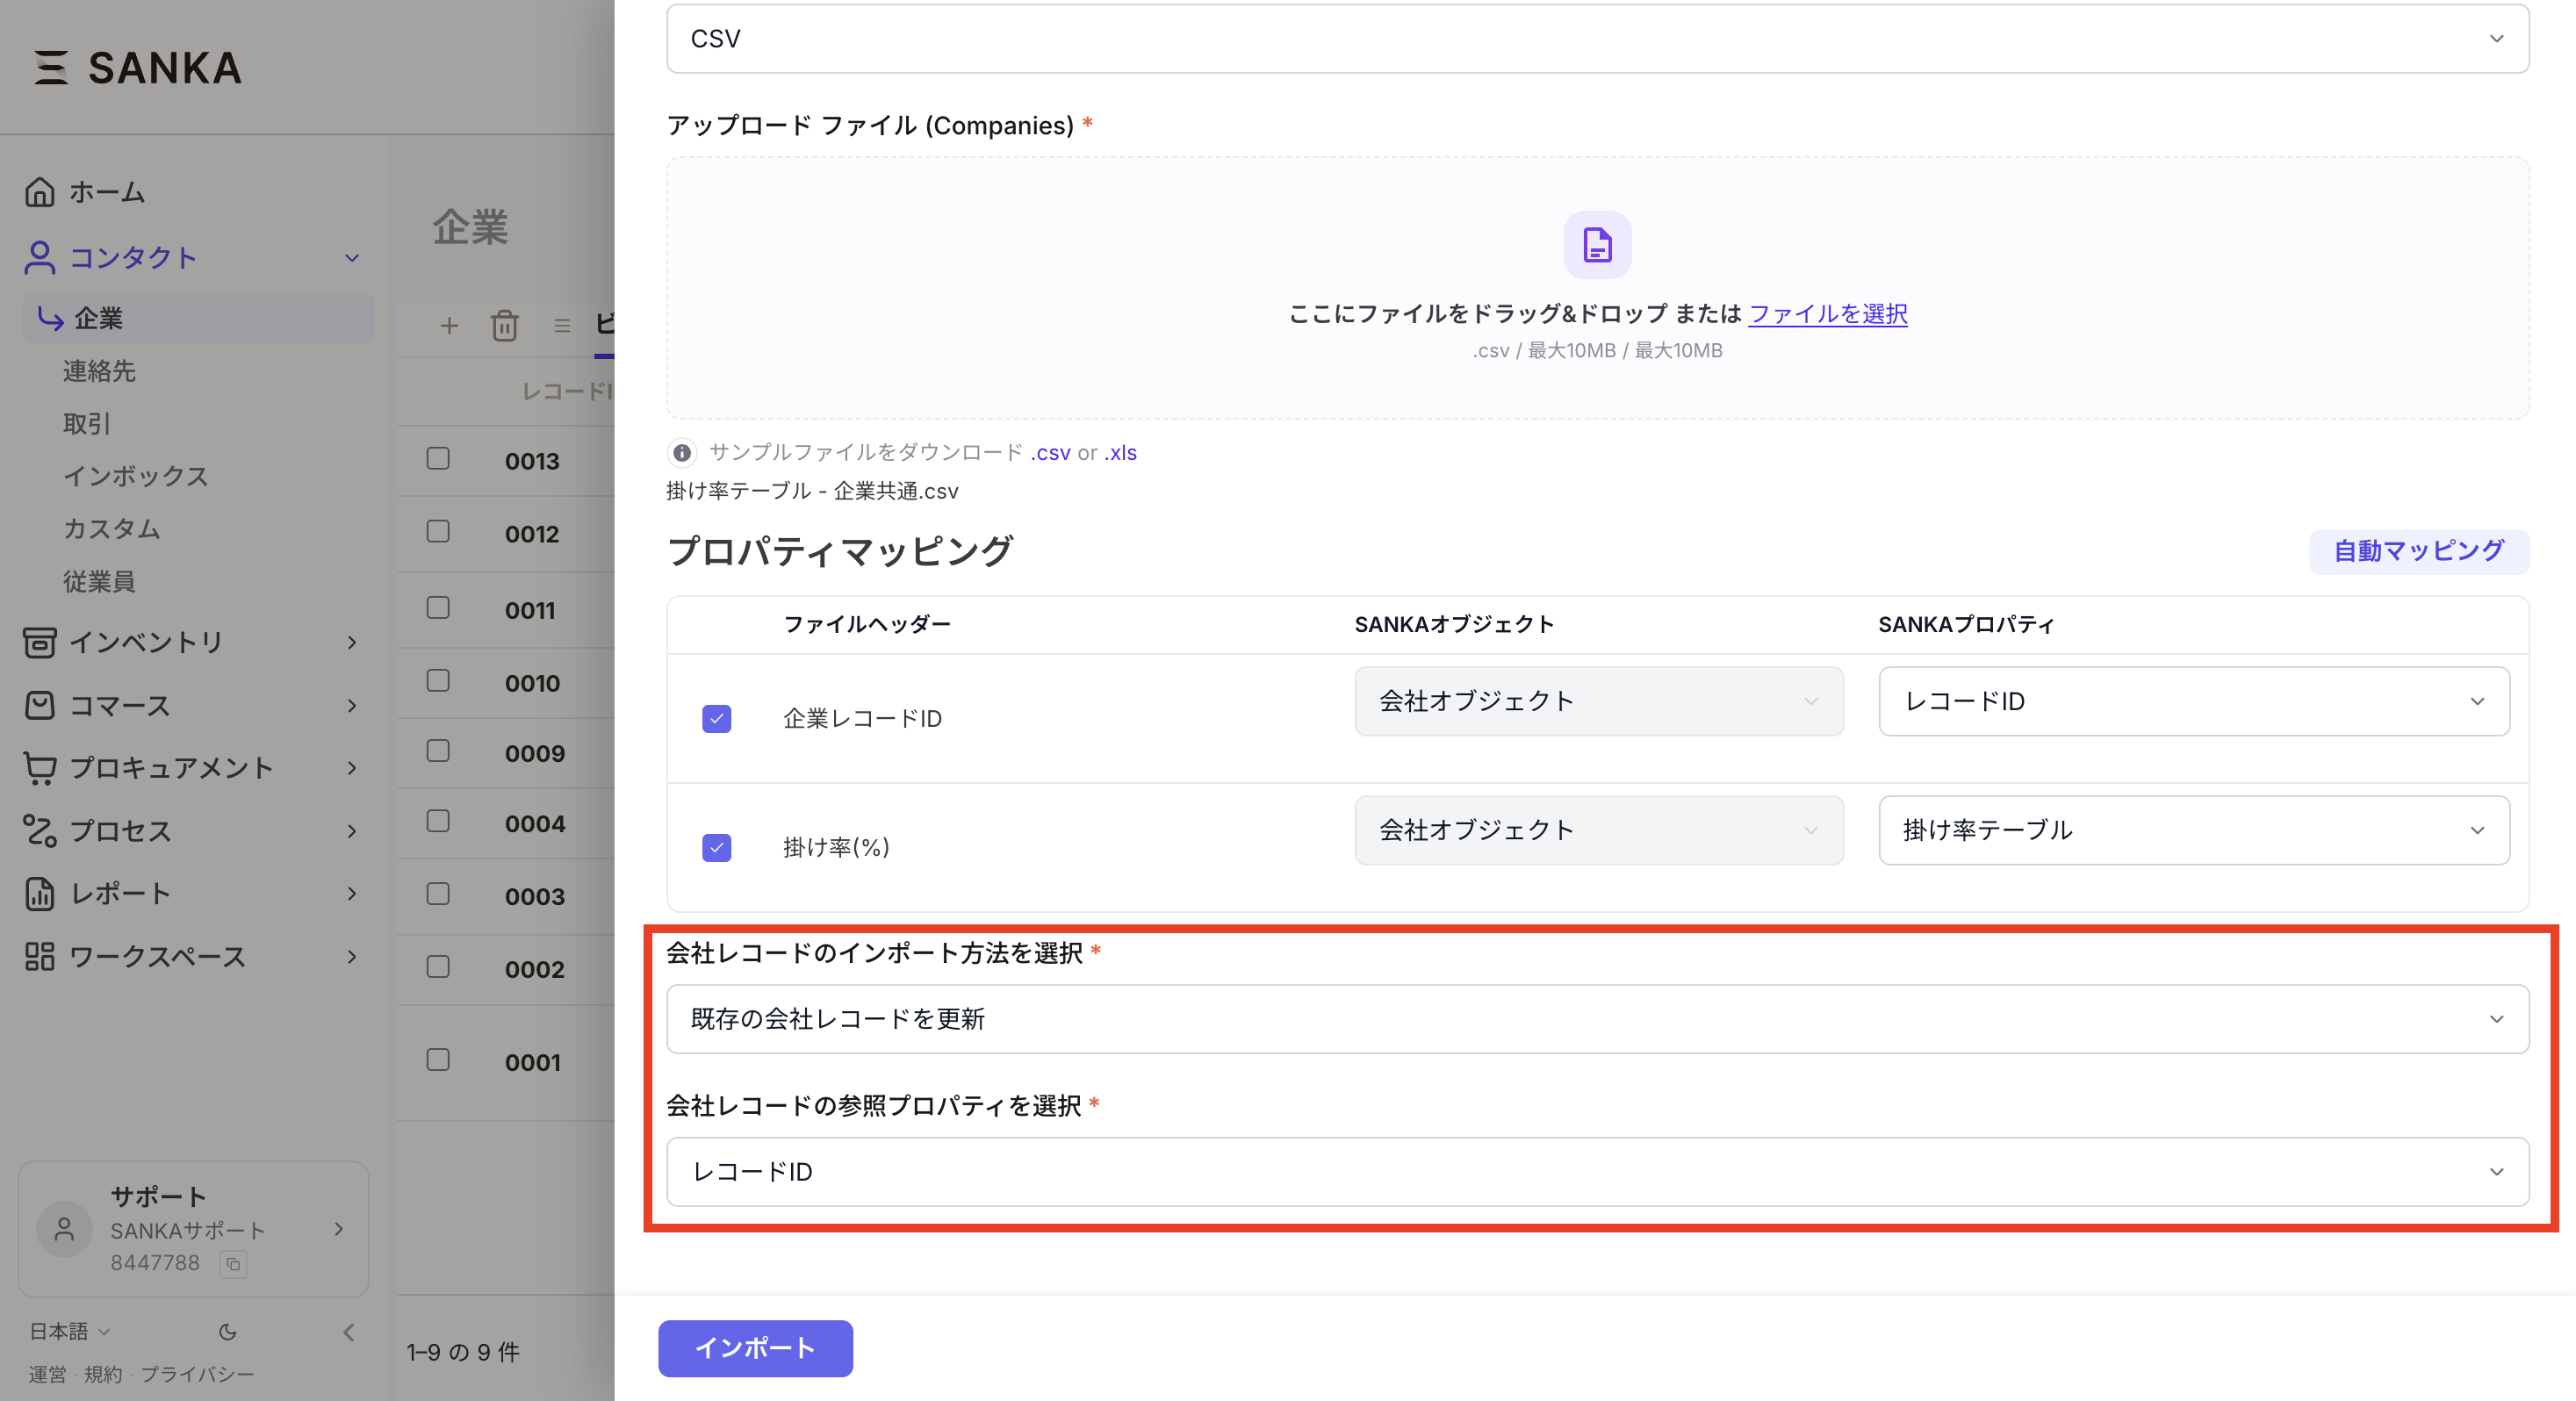Copy the workspace ID 8447788 icon
2576x1401 pixels.
tap(233, 1264)
